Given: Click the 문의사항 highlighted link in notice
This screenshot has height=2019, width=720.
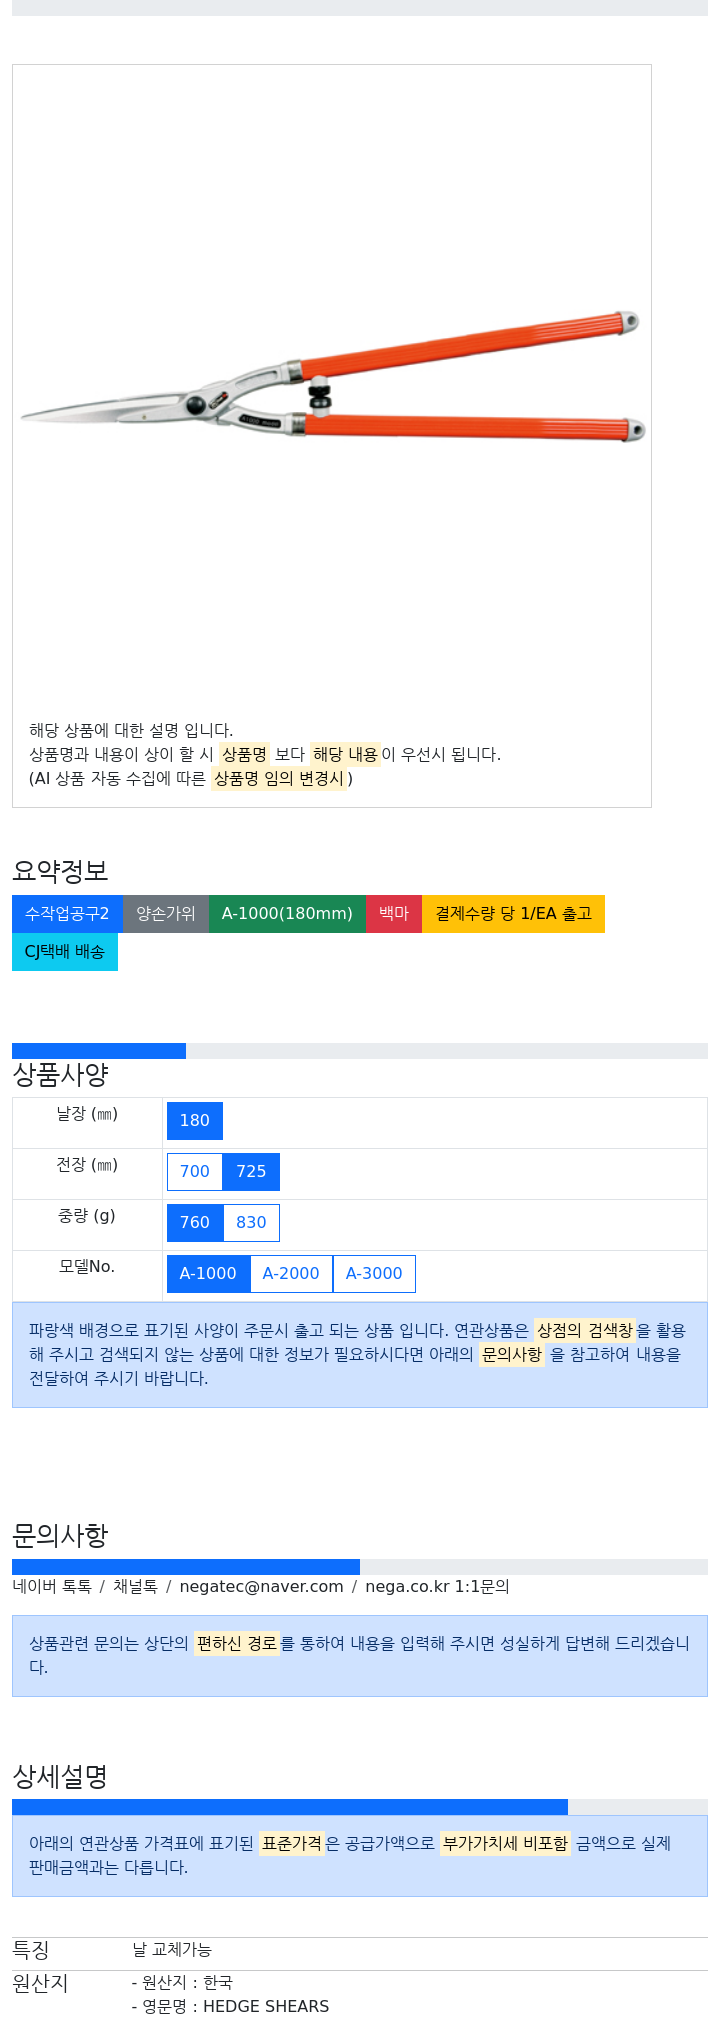Looking at the screenshot, I should pyautogui.click(x=512, y=1355).
